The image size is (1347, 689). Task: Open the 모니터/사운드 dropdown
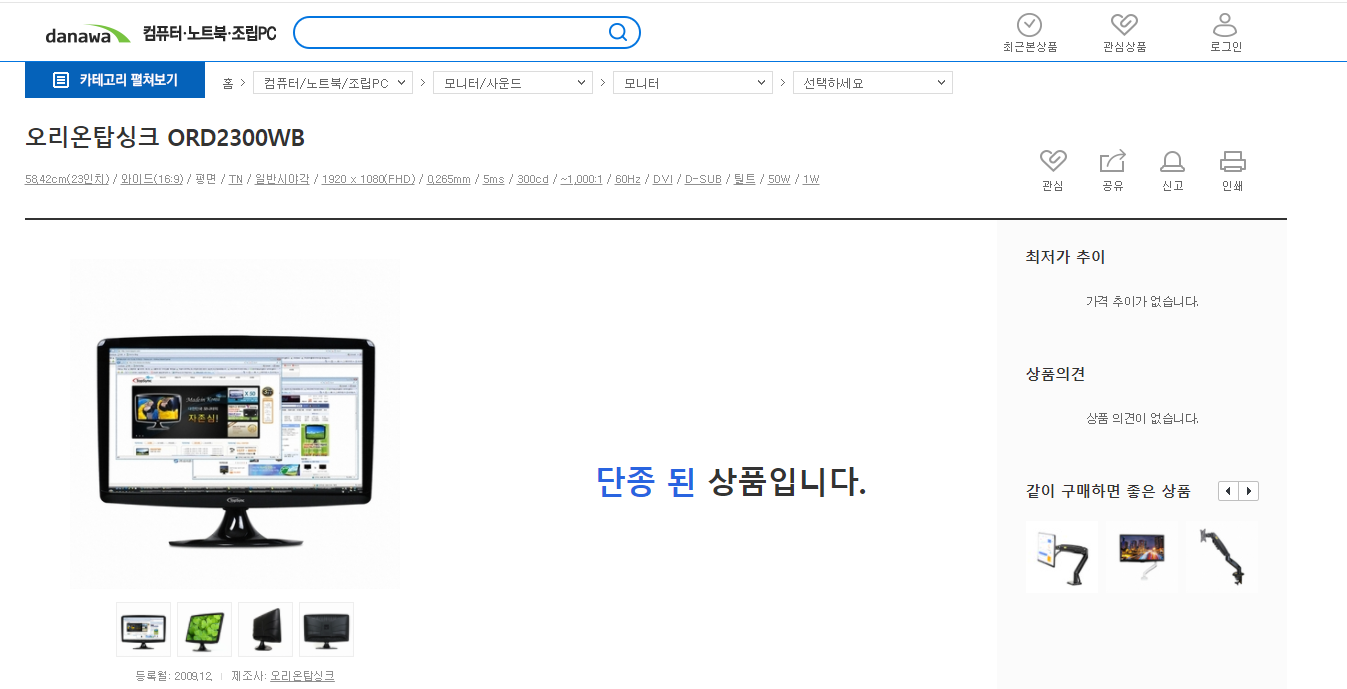tap(513, 83)
